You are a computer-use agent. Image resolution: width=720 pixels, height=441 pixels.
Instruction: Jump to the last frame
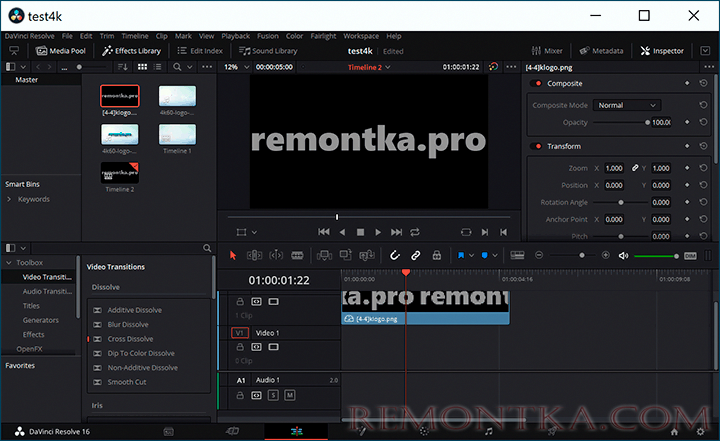tap(396, 232)
